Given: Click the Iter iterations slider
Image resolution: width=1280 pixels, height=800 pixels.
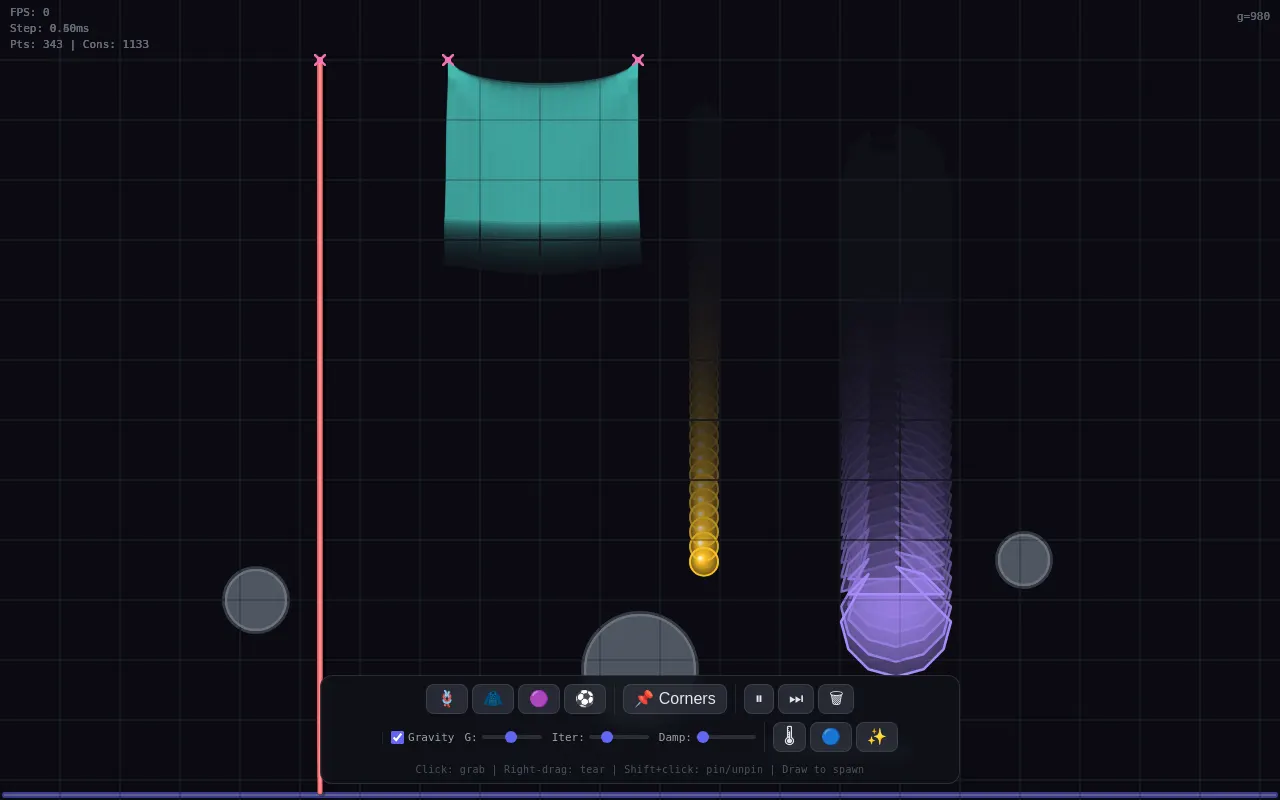Looking at the screenshot, I should coord(619,737).
